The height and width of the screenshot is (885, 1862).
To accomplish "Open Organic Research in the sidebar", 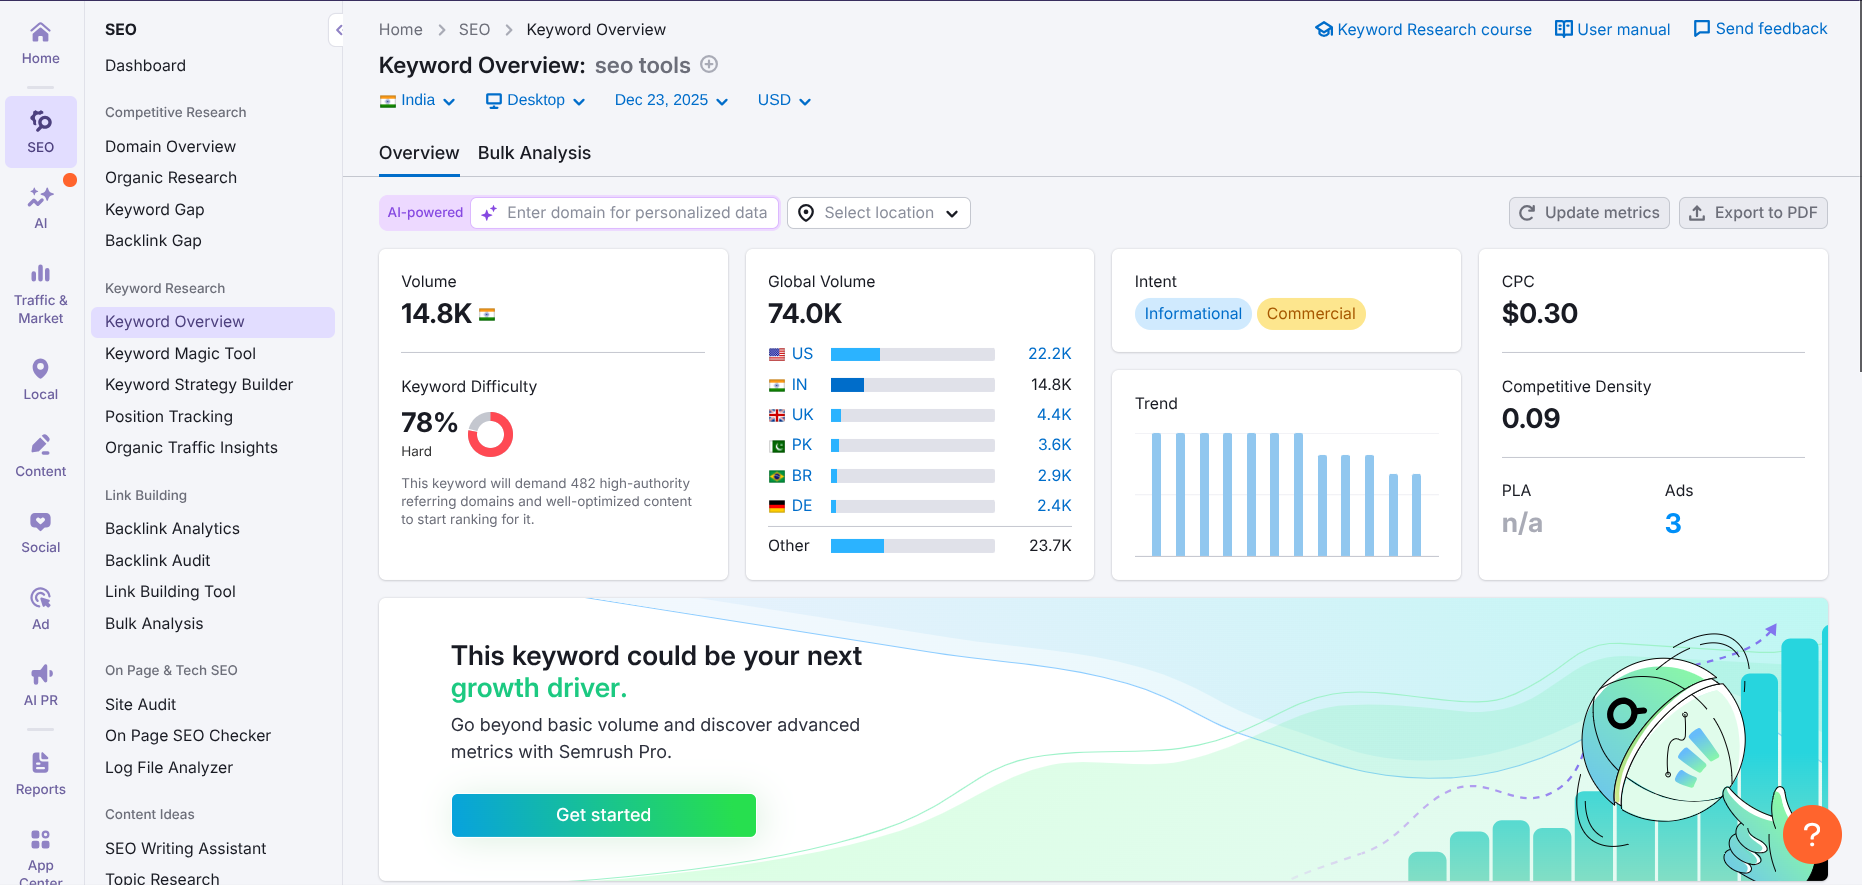I will click(x=171, y=178).
